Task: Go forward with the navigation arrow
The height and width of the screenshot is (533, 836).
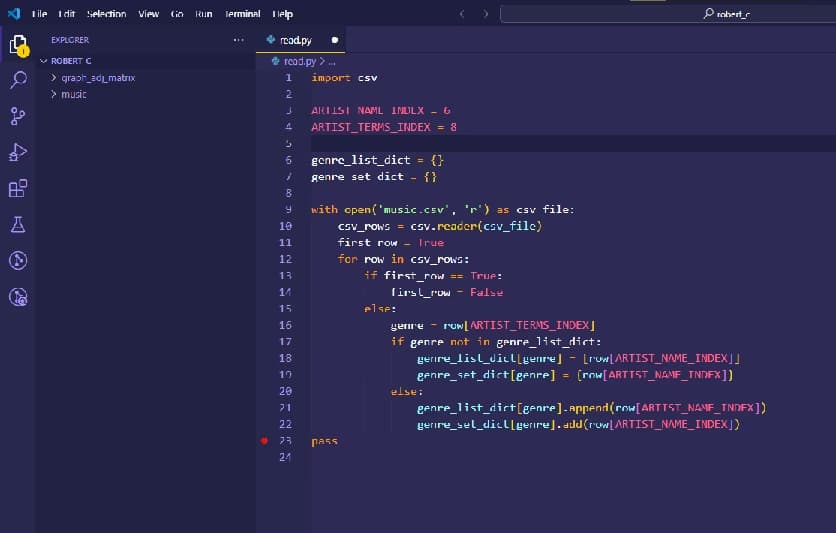Action: 486,14
